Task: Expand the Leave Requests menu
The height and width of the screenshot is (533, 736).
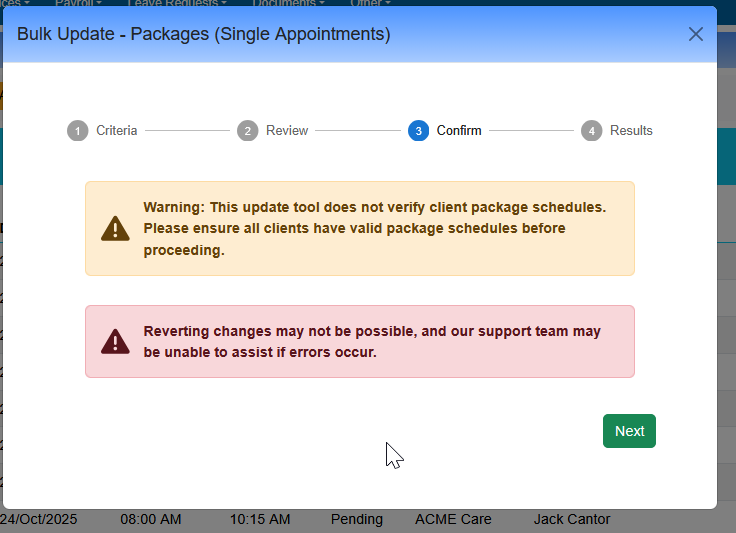Action: [x=170, y=3]
